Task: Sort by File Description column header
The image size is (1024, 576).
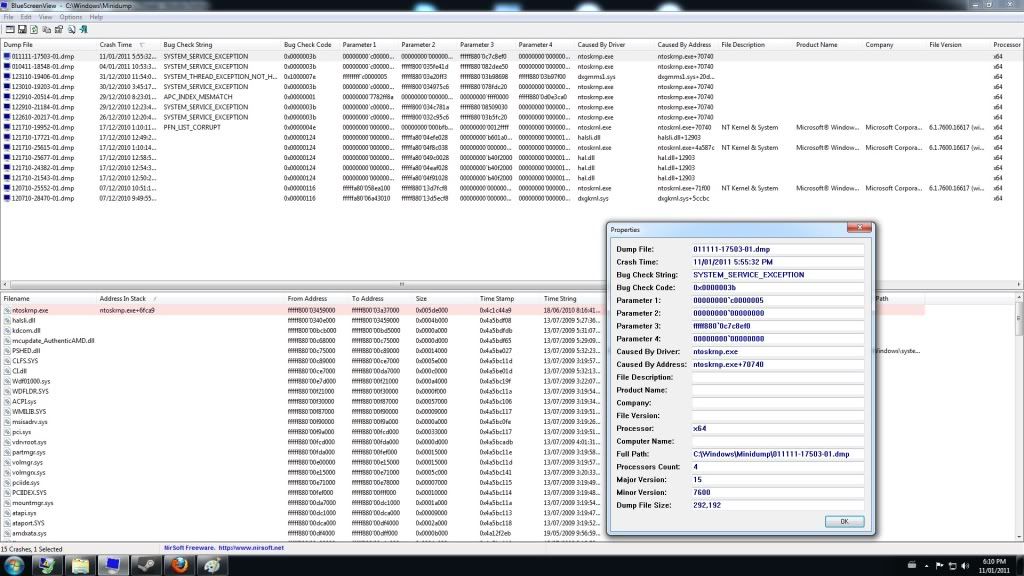Action: click(755, 44)
